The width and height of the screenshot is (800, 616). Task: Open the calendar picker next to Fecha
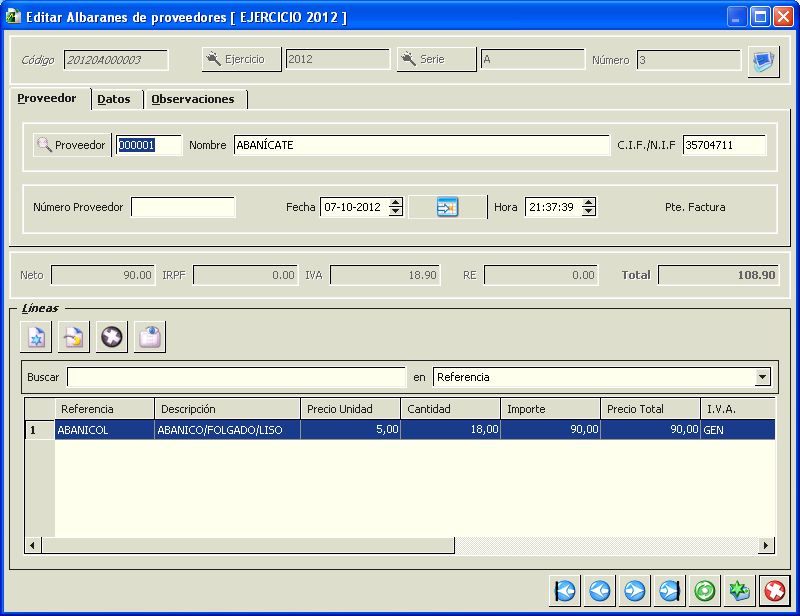point(447,207)
